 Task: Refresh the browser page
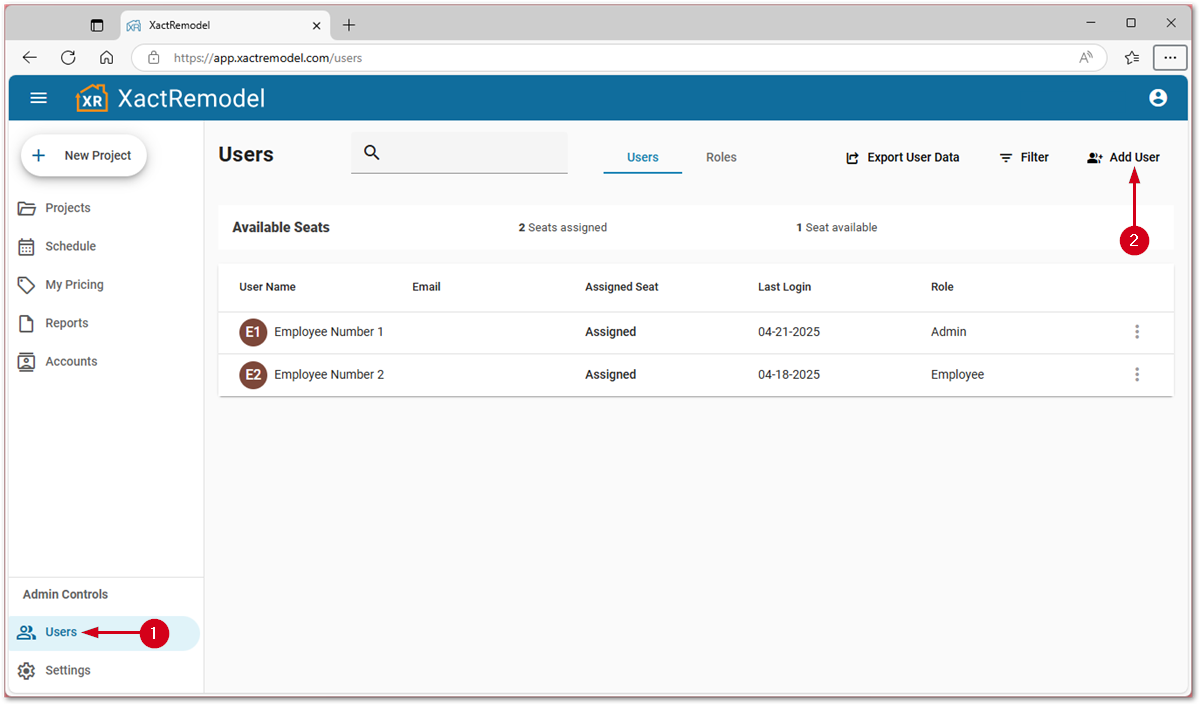click(x=68, y=58)
